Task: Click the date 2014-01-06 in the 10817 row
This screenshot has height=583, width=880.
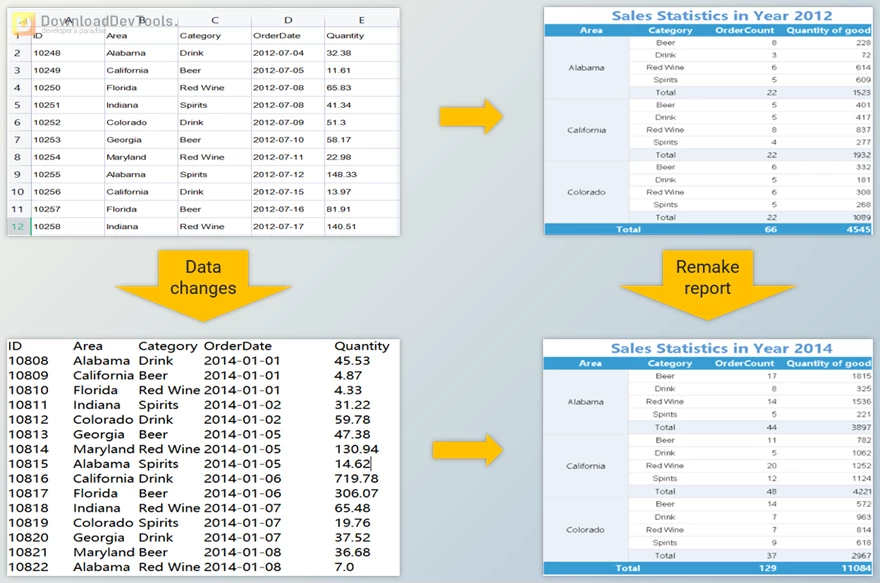Action: pos(242,493)
